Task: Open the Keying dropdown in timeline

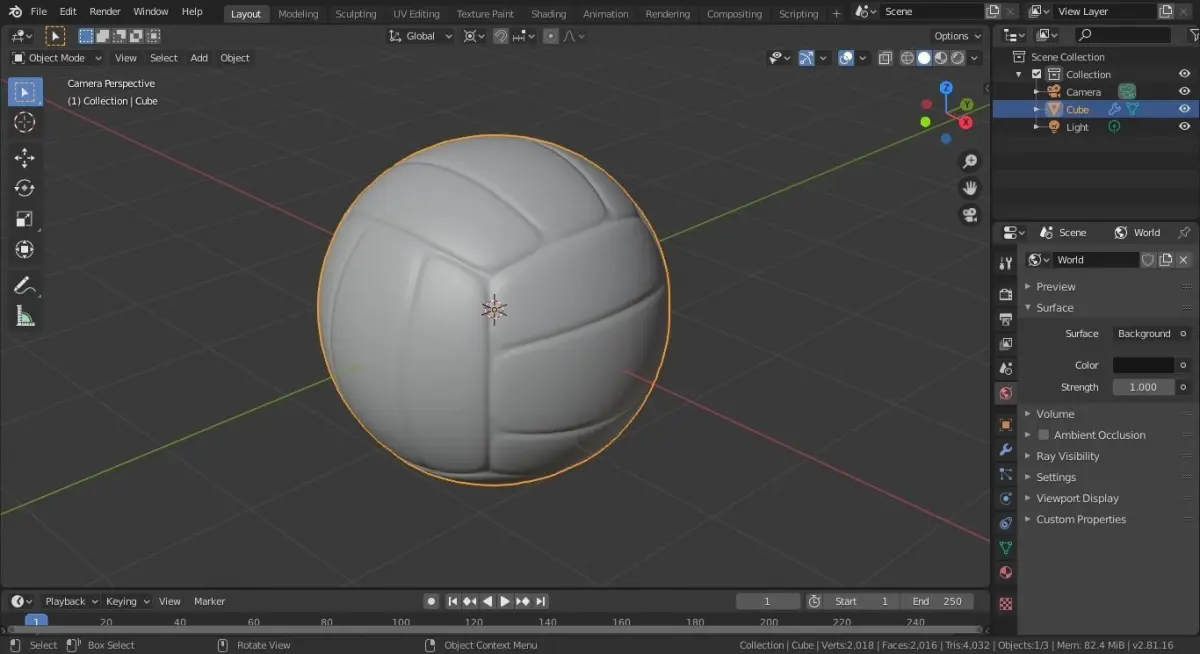Action: click(127, 601)
